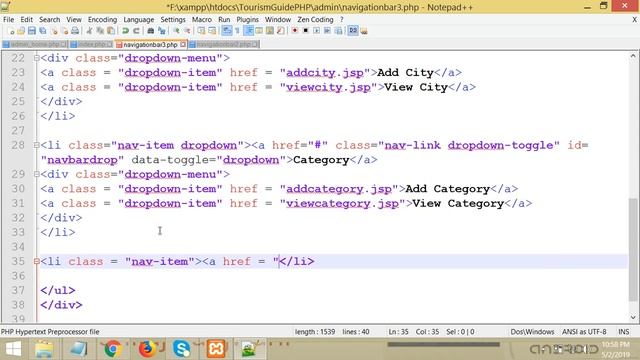
Task: Switch to index.php tab
Action: point(91,44)
